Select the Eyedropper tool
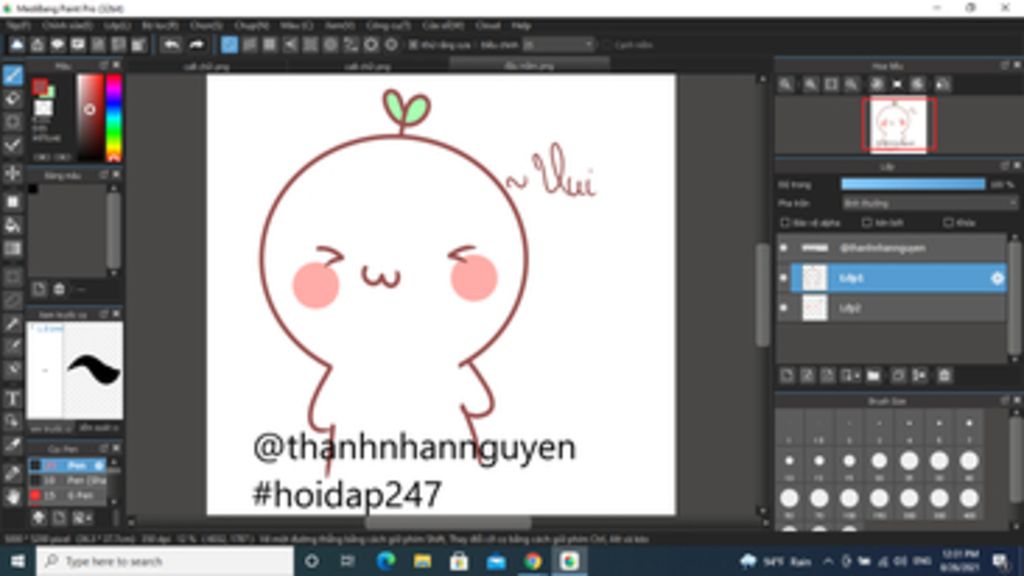 pos(12,445)
